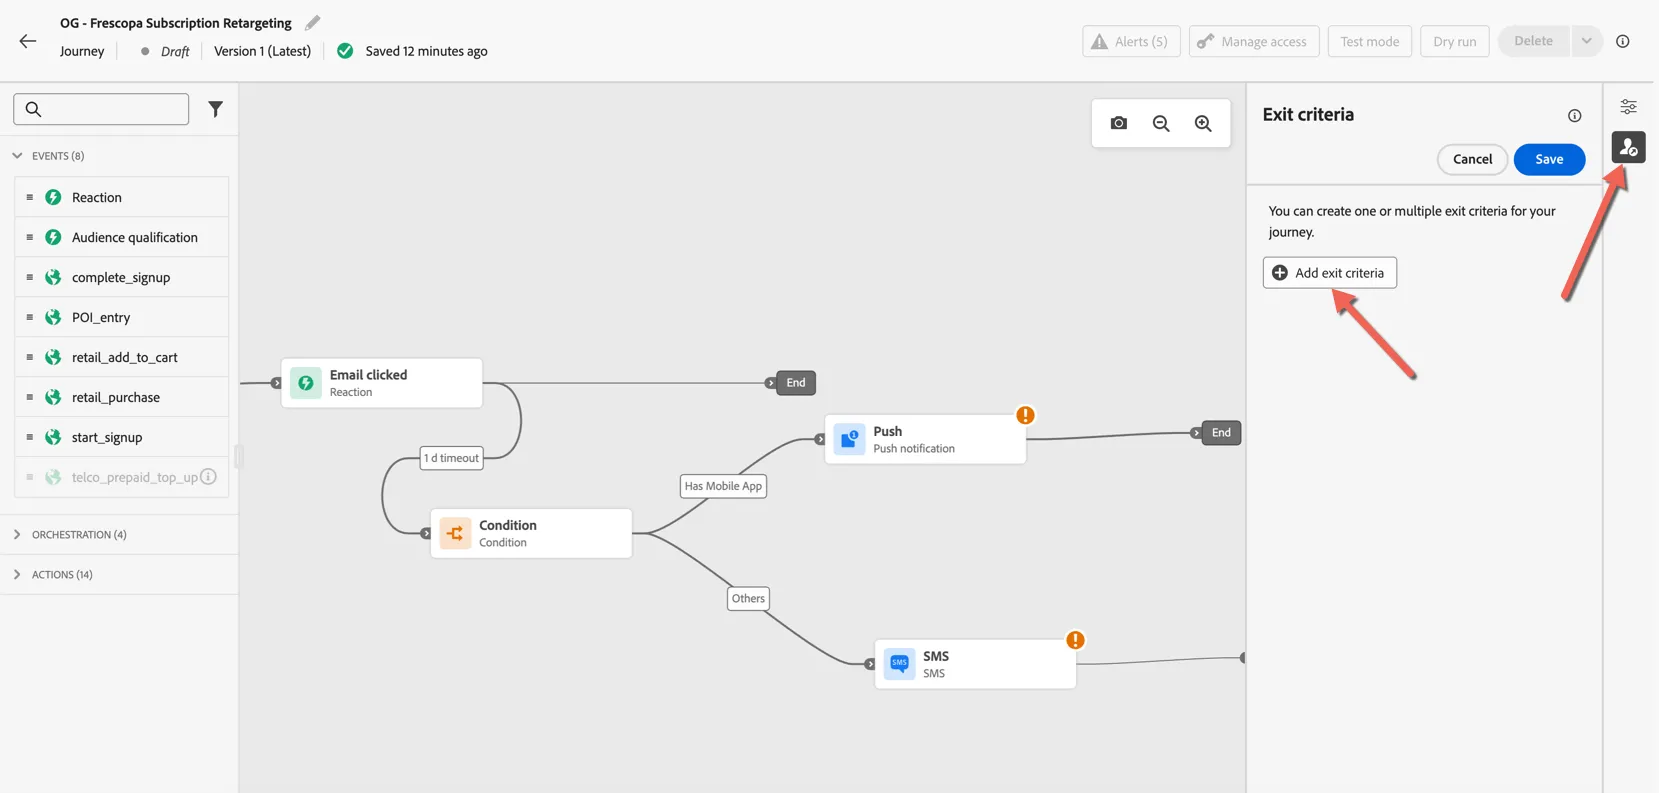Open journey properties using the sliders icon

pos(1629,106)
